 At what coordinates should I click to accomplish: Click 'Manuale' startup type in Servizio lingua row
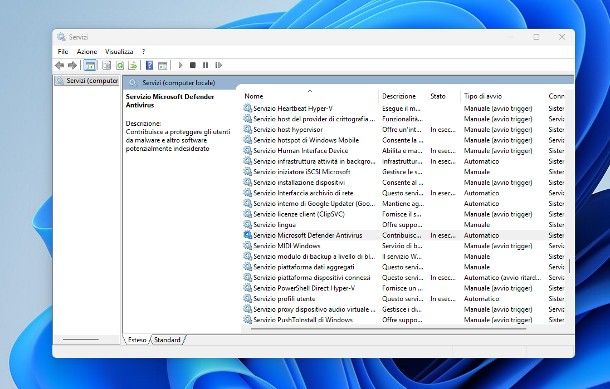point(477,224)
